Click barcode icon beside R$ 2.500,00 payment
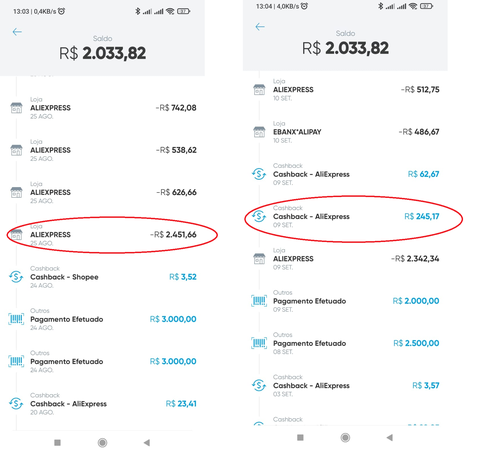500x455 pixels. [259, 343]
